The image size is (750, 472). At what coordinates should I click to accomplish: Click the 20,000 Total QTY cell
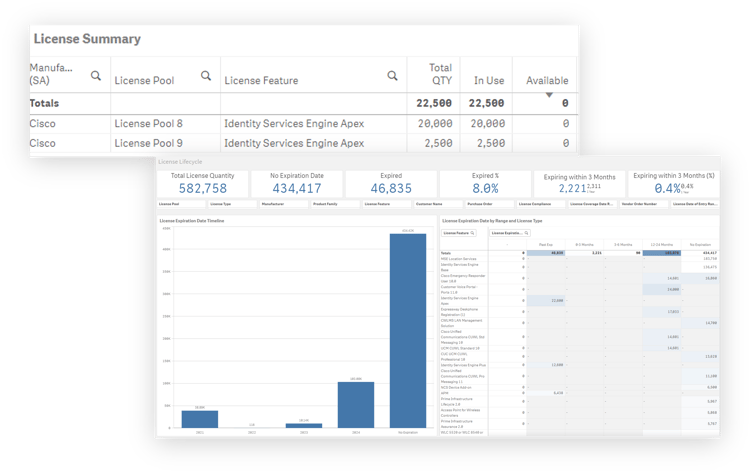pos(435,123)
